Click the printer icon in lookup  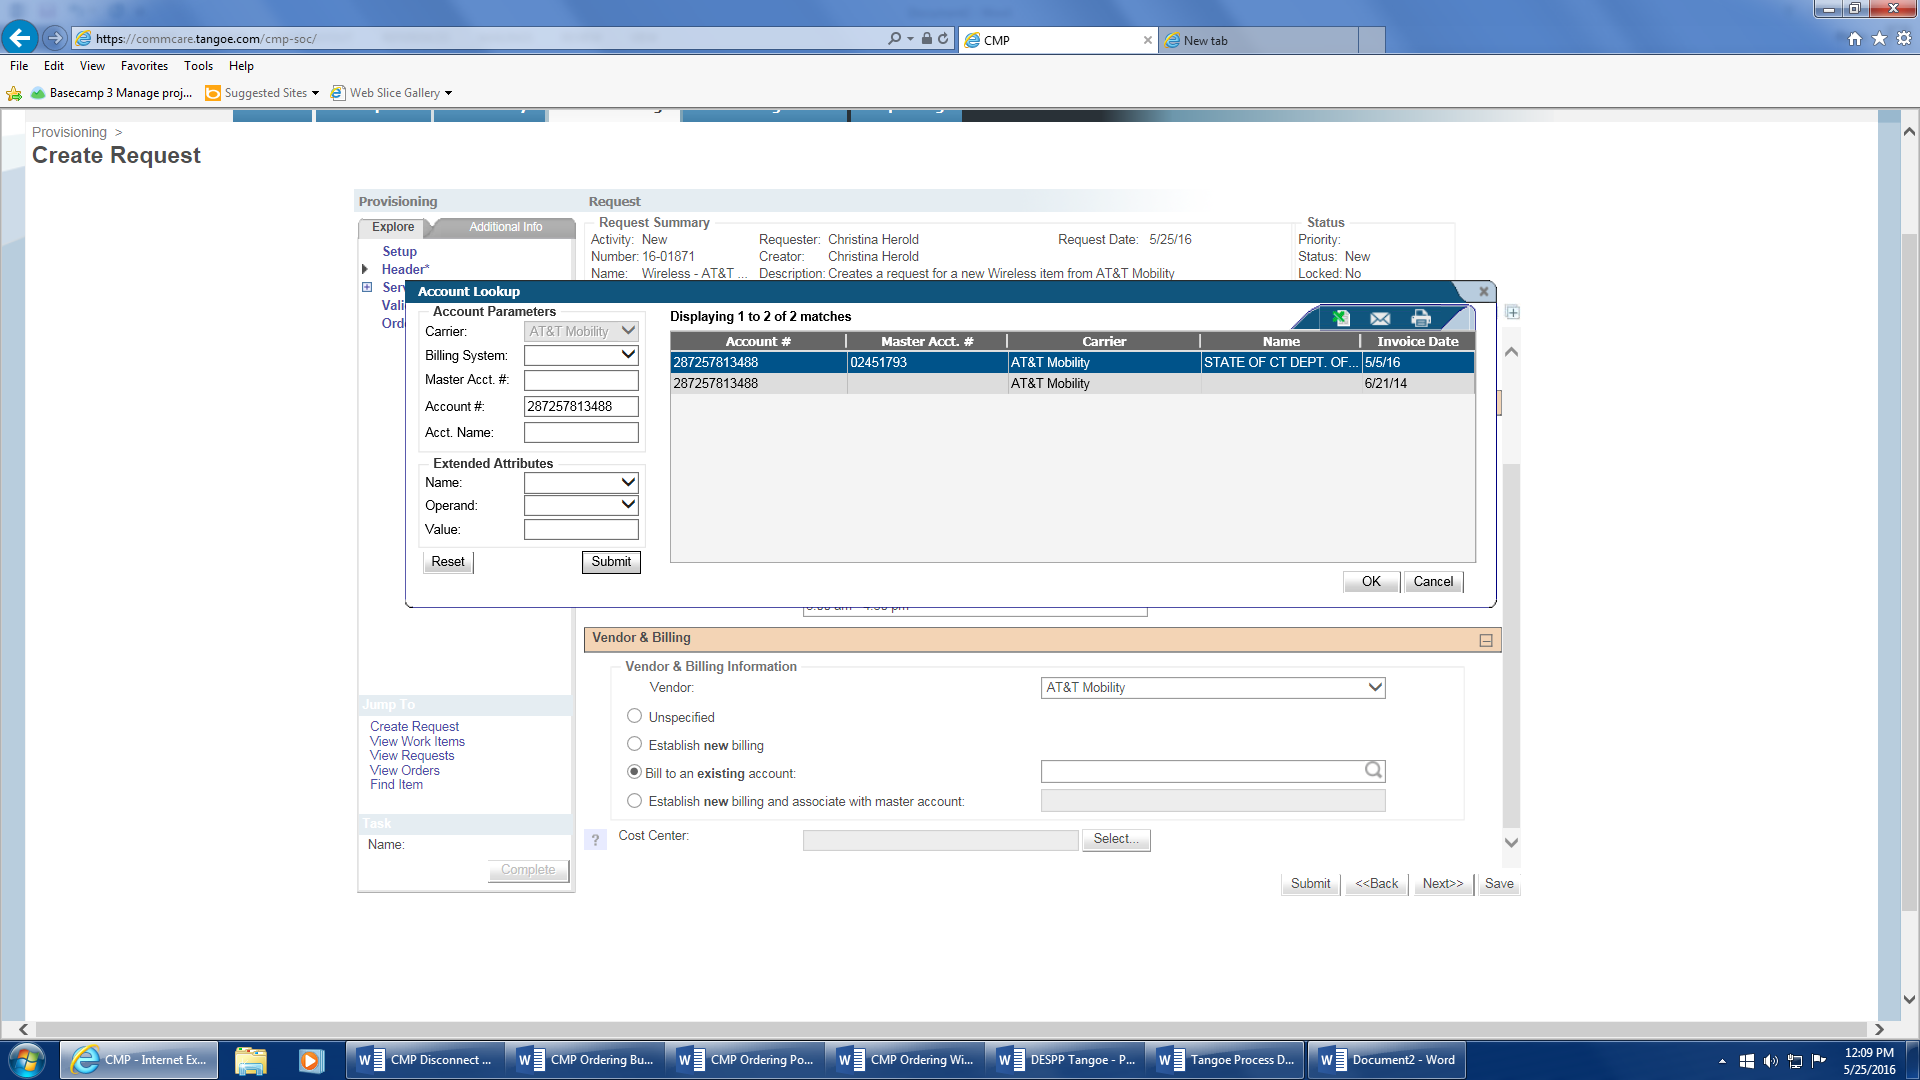click(x=1420, y=318)
